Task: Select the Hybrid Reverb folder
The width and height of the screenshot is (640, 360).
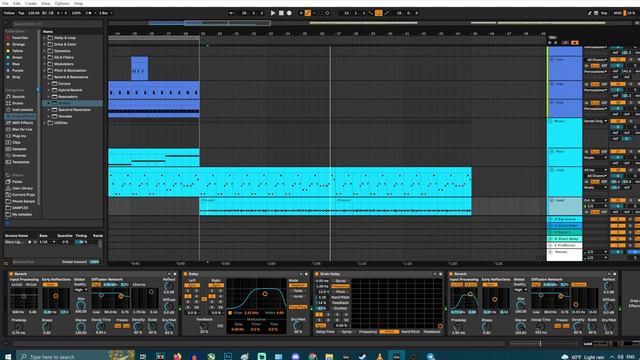Action: [70, 90]
